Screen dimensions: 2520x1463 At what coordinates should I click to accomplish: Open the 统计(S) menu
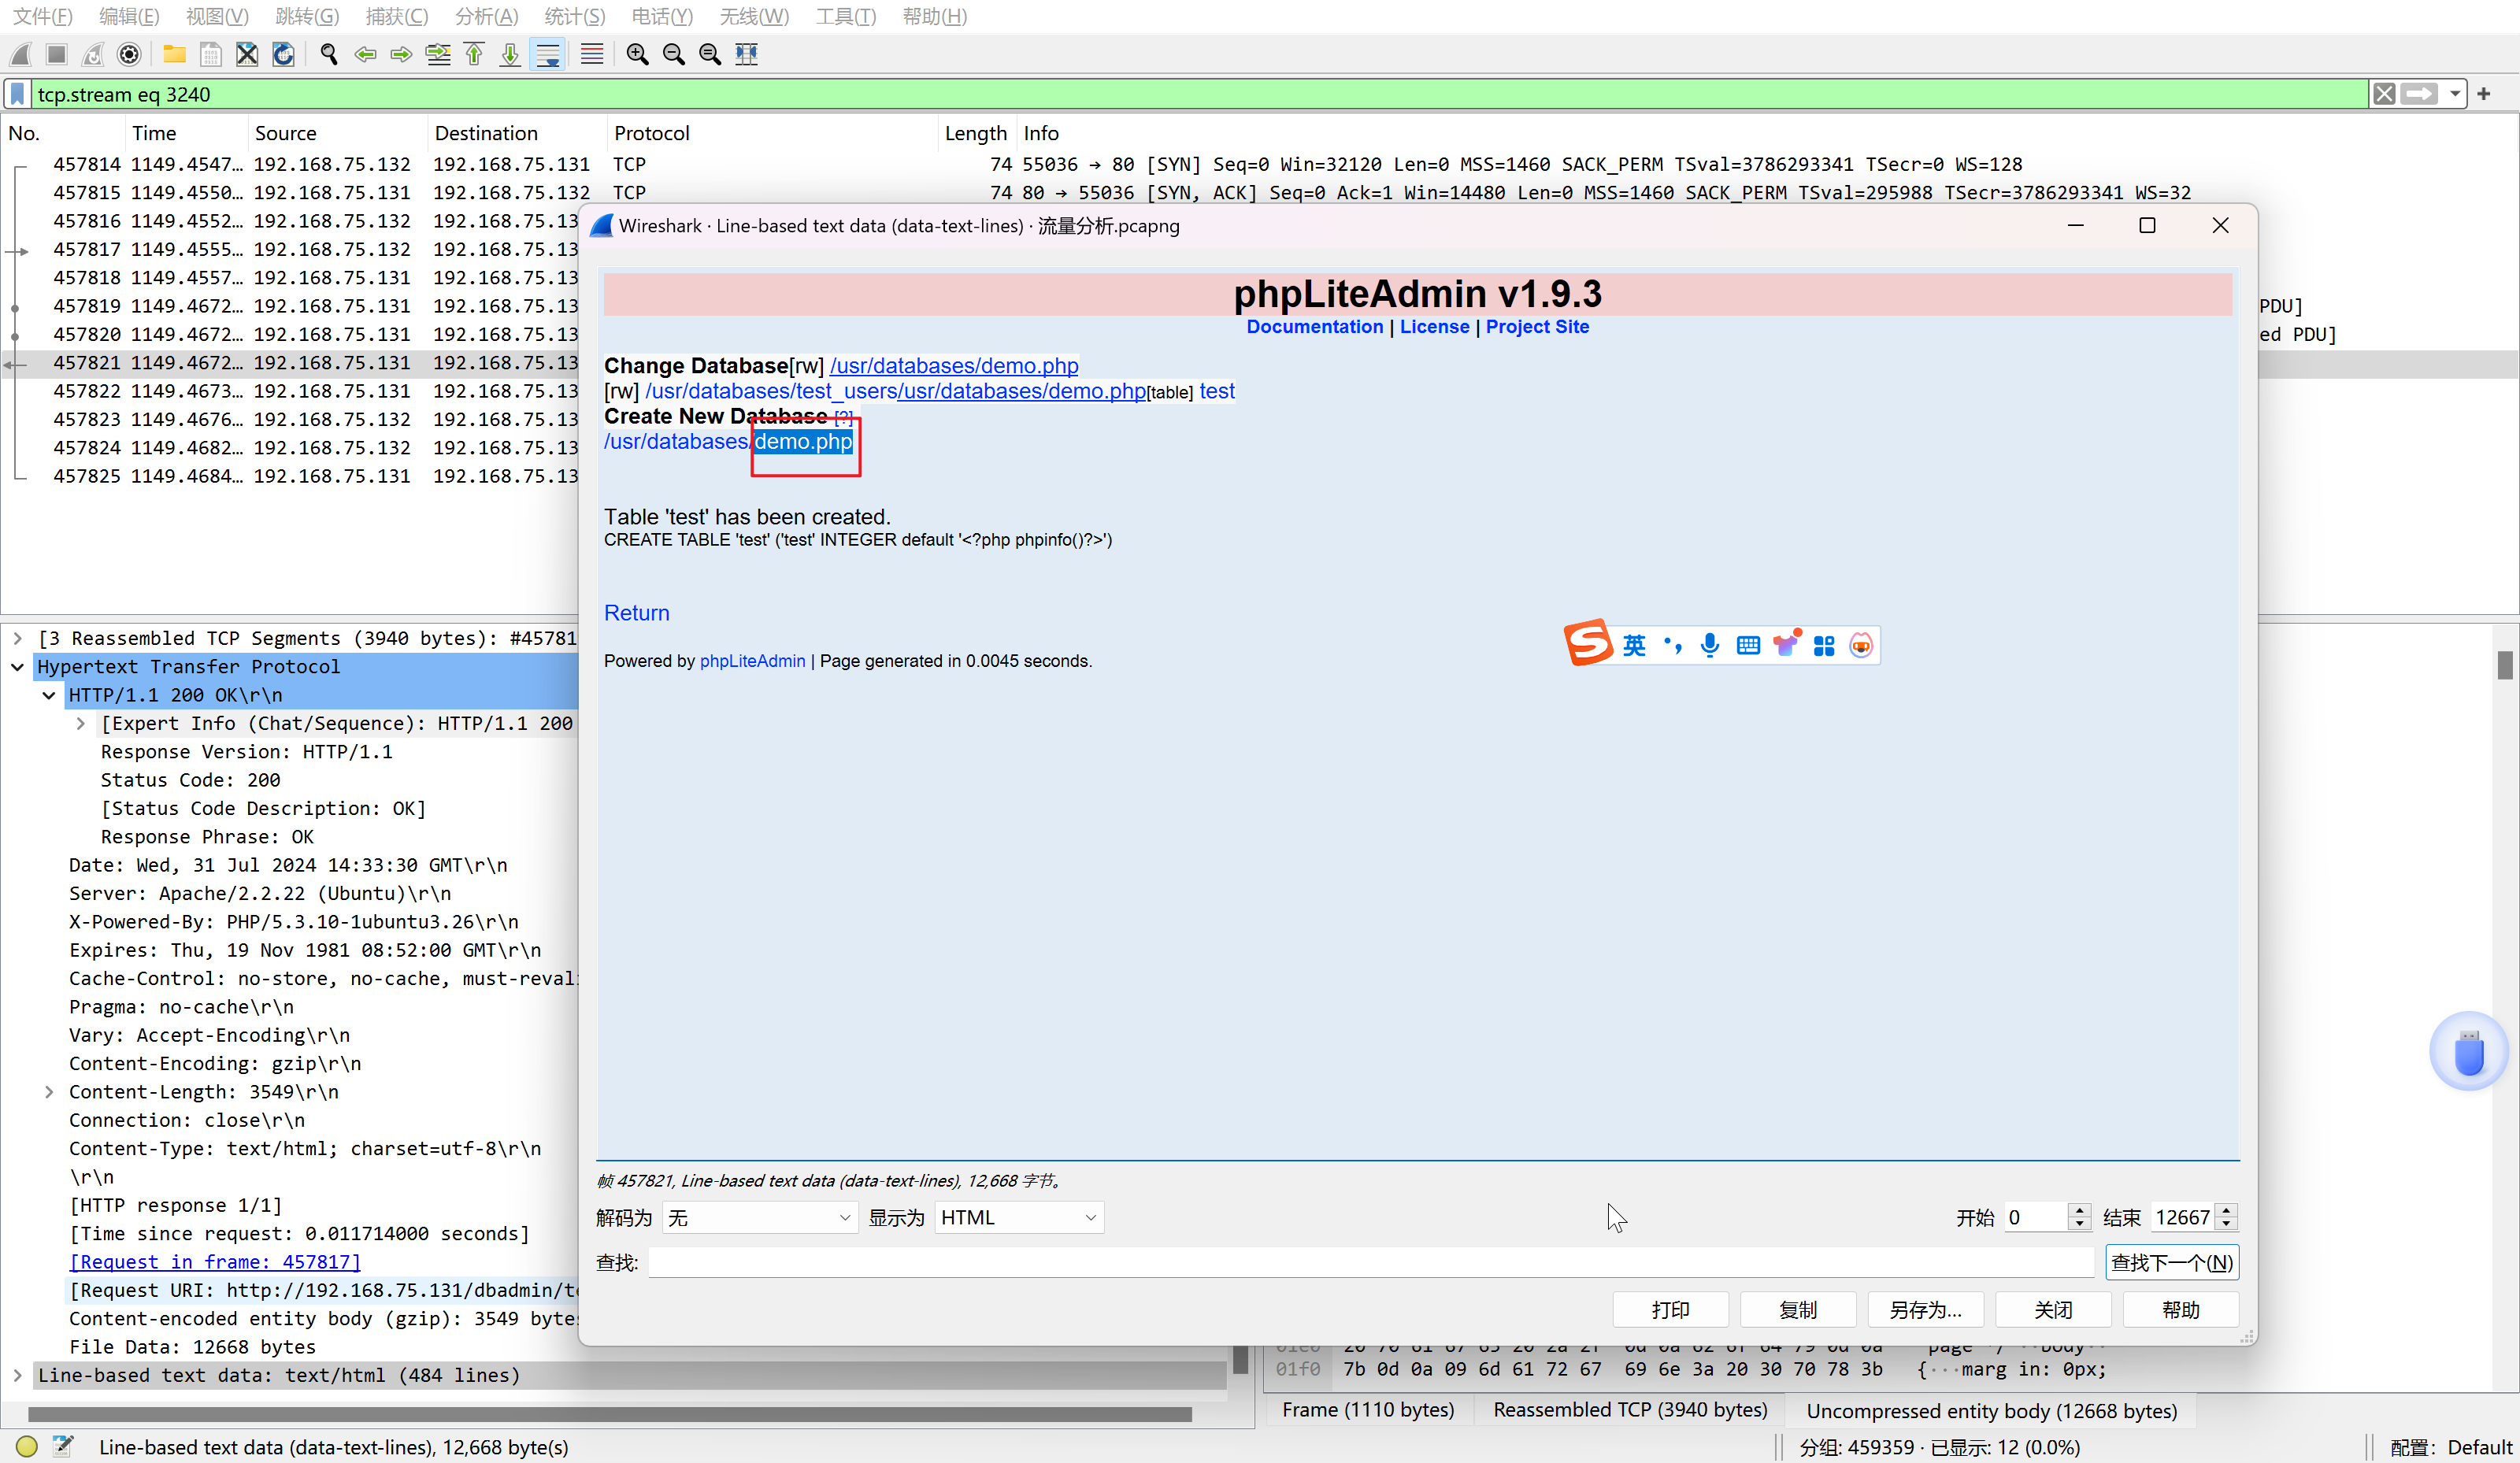[574, 16]
